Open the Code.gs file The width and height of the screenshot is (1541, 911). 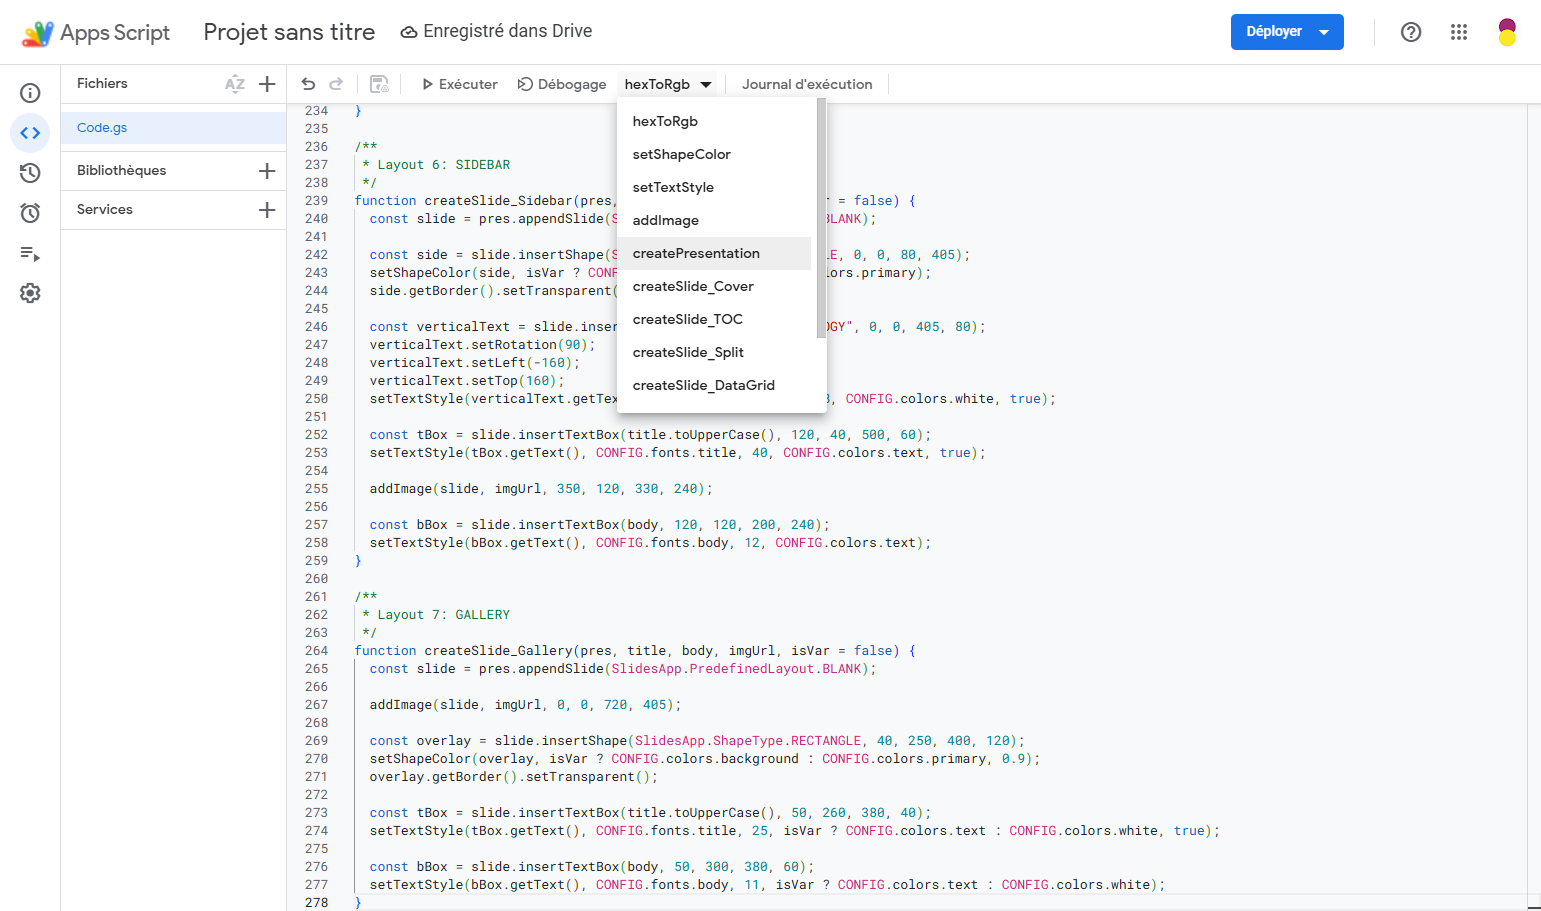pyautogui.click(x=174, y=128)
